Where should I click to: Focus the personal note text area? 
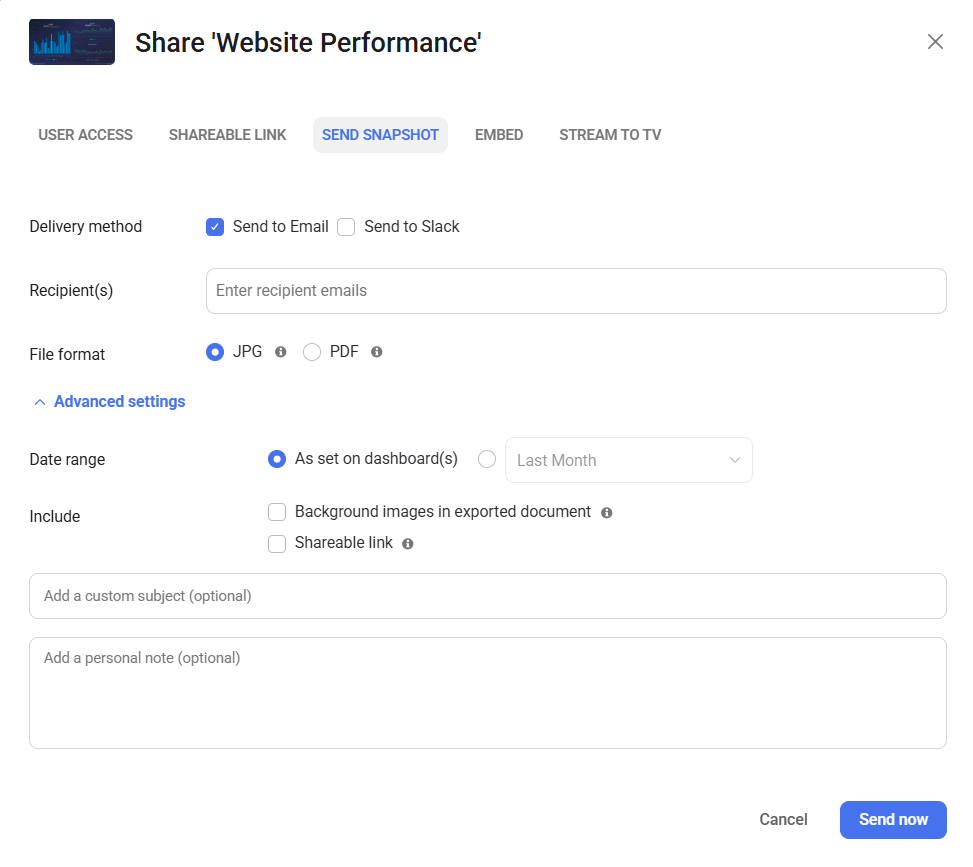[x=488, y=693]
